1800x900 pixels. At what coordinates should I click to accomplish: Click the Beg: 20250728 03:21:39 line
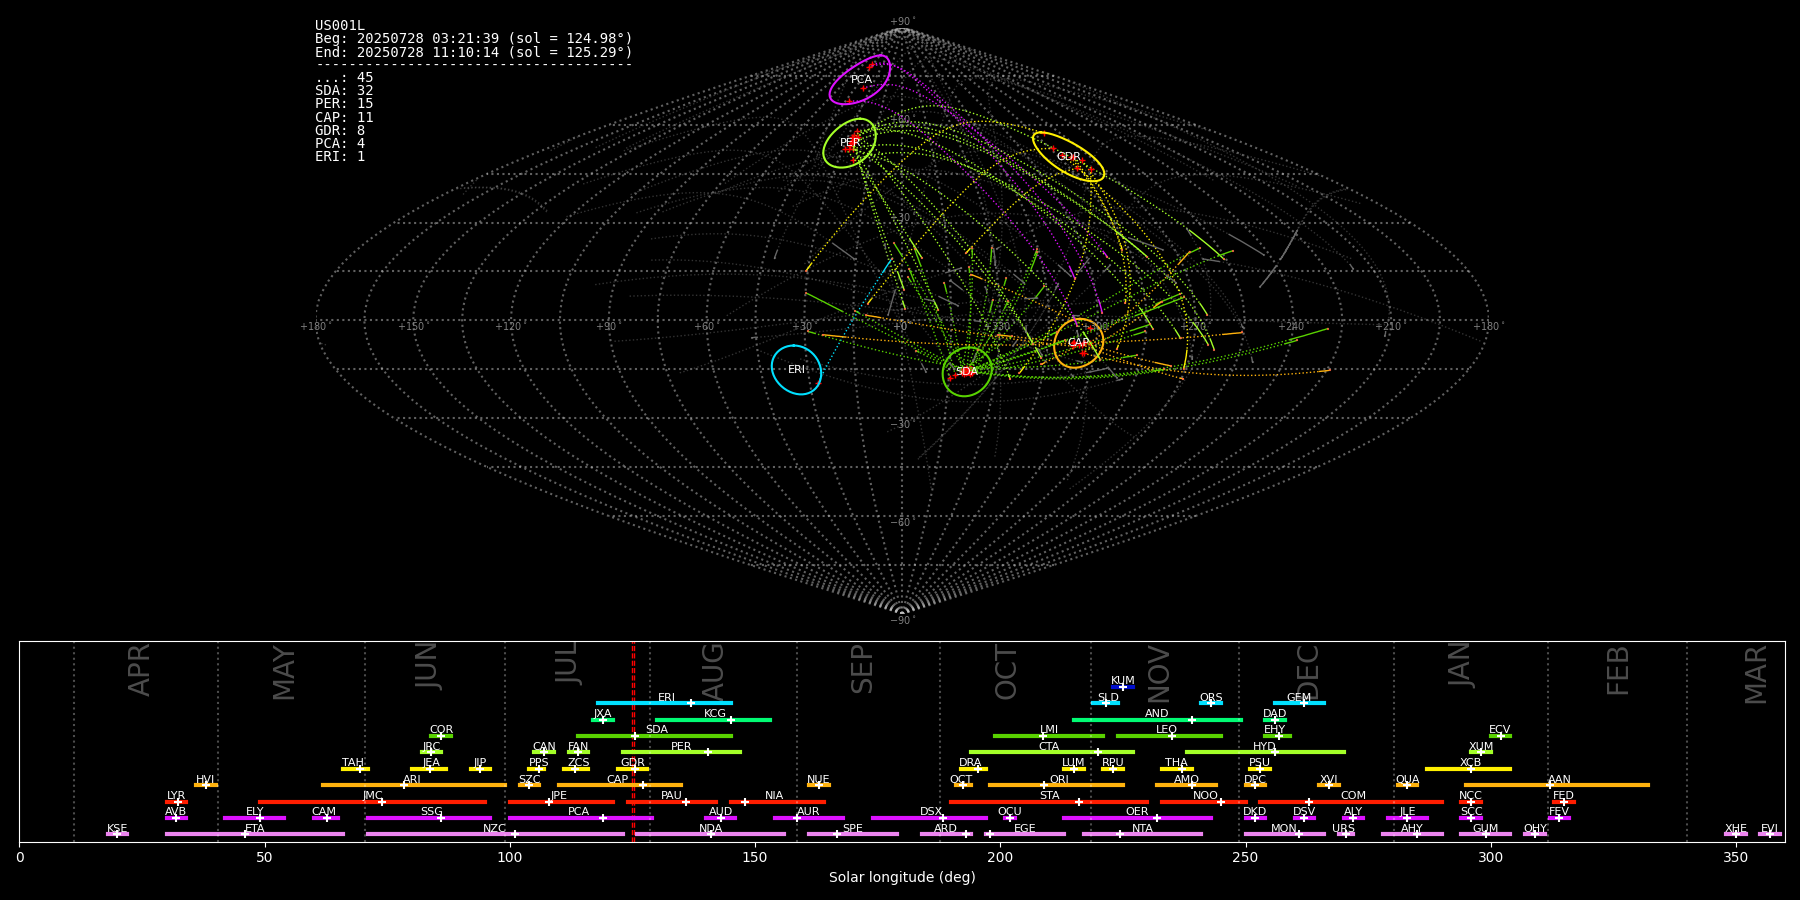474,39
